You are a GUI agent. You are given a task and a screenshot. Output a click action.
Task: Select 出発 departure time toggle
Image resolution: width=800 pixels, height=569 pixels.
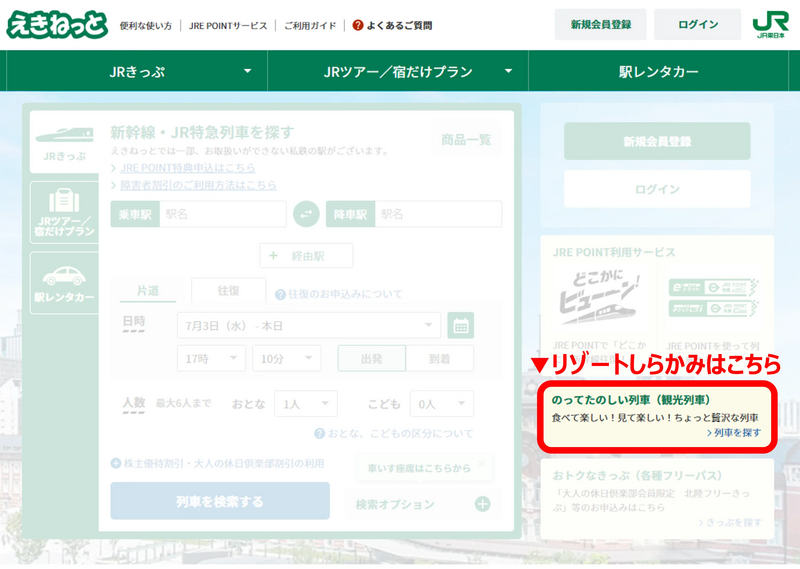click(371, 358)
